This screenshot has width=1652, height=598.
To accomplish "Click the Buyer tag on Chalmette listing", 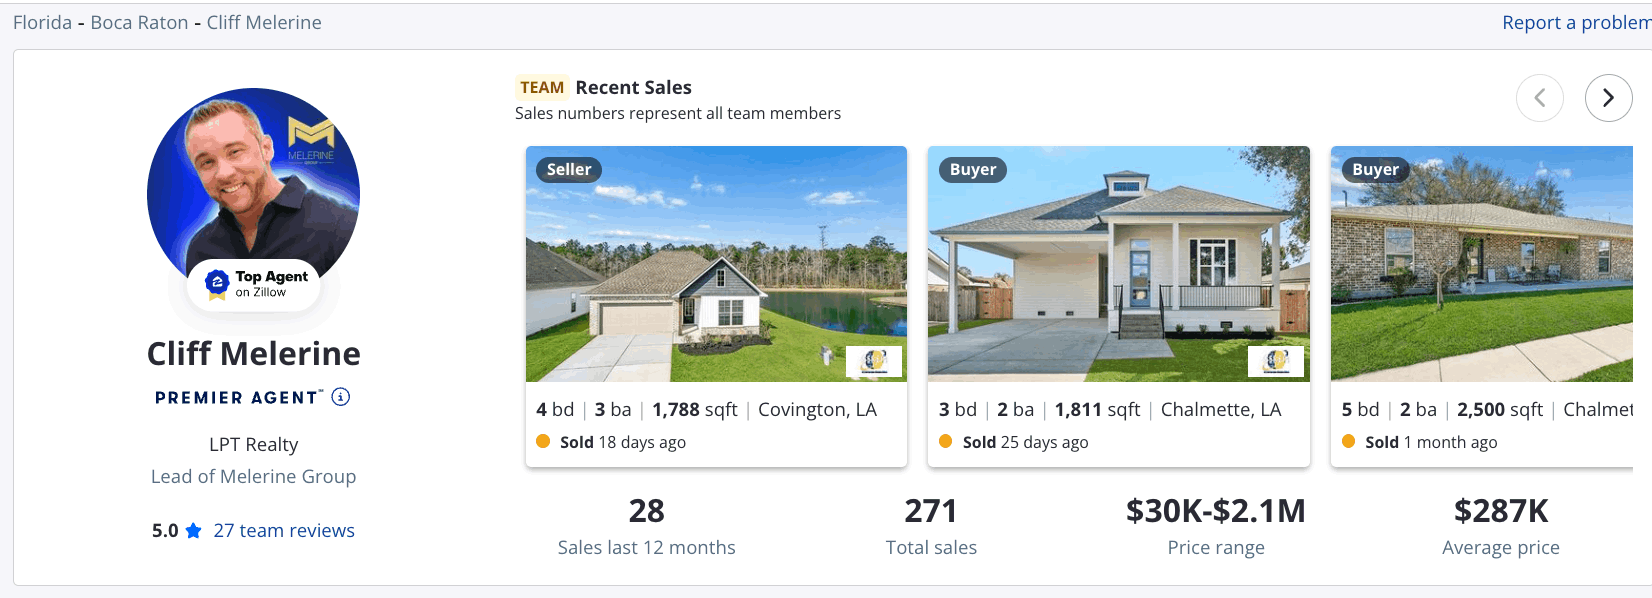I will point(973,170).
